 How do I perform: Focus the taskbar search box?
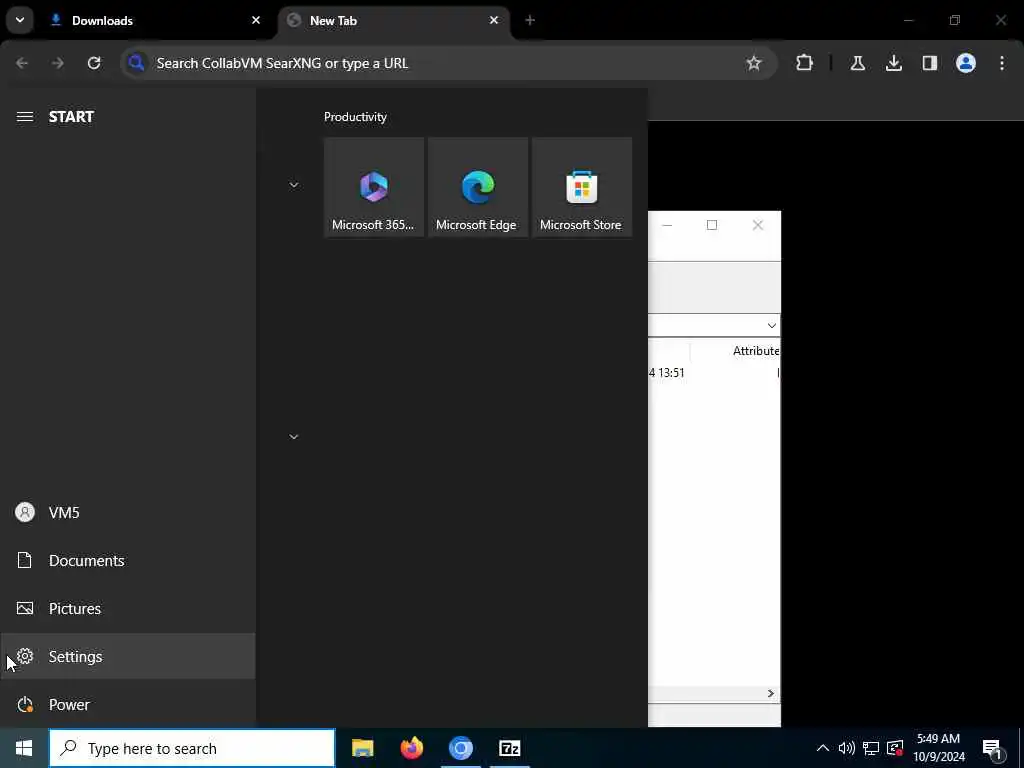coord(192,748)
